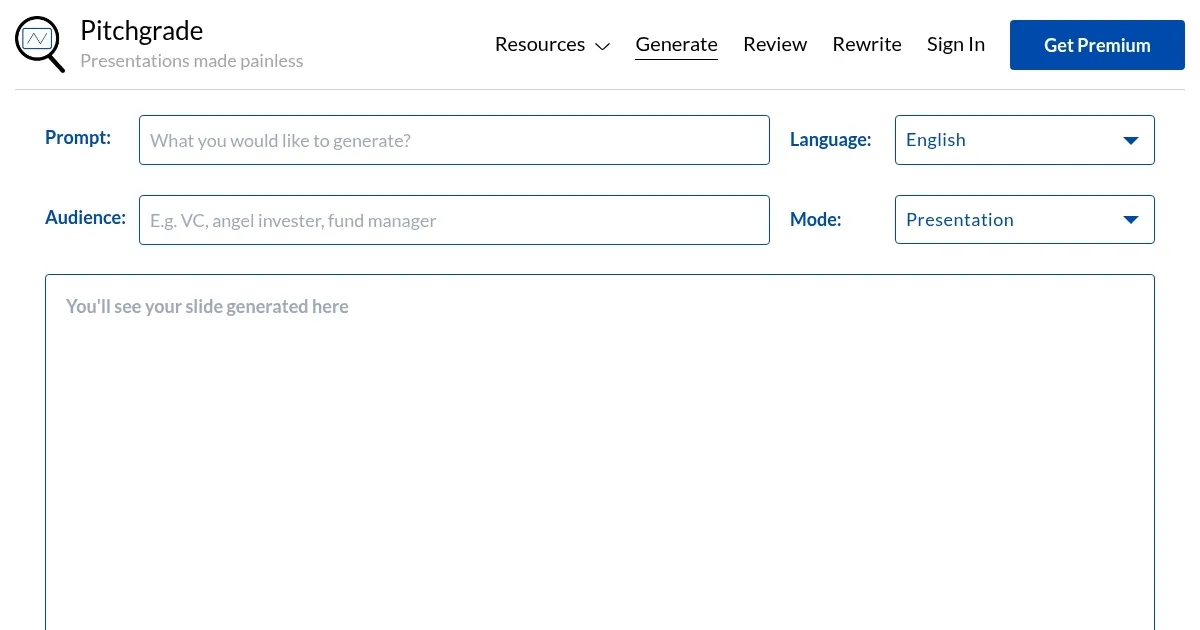Click into the Audience input field
1200x630 pixels.
click(454, 220)
